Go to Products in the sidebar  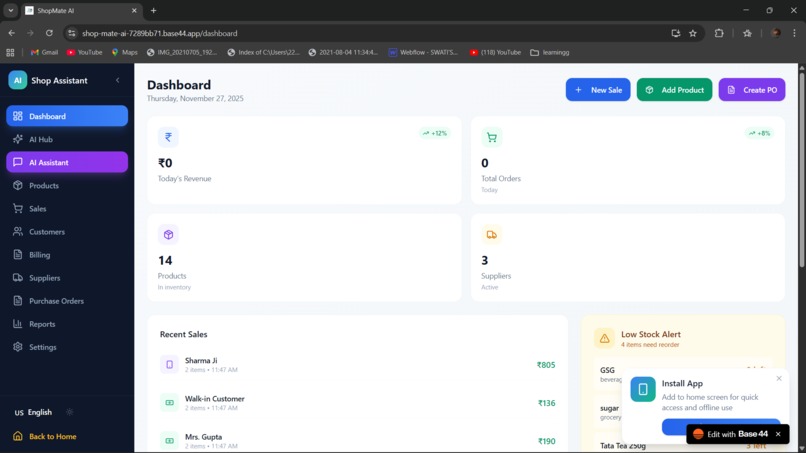click(67, 186)
